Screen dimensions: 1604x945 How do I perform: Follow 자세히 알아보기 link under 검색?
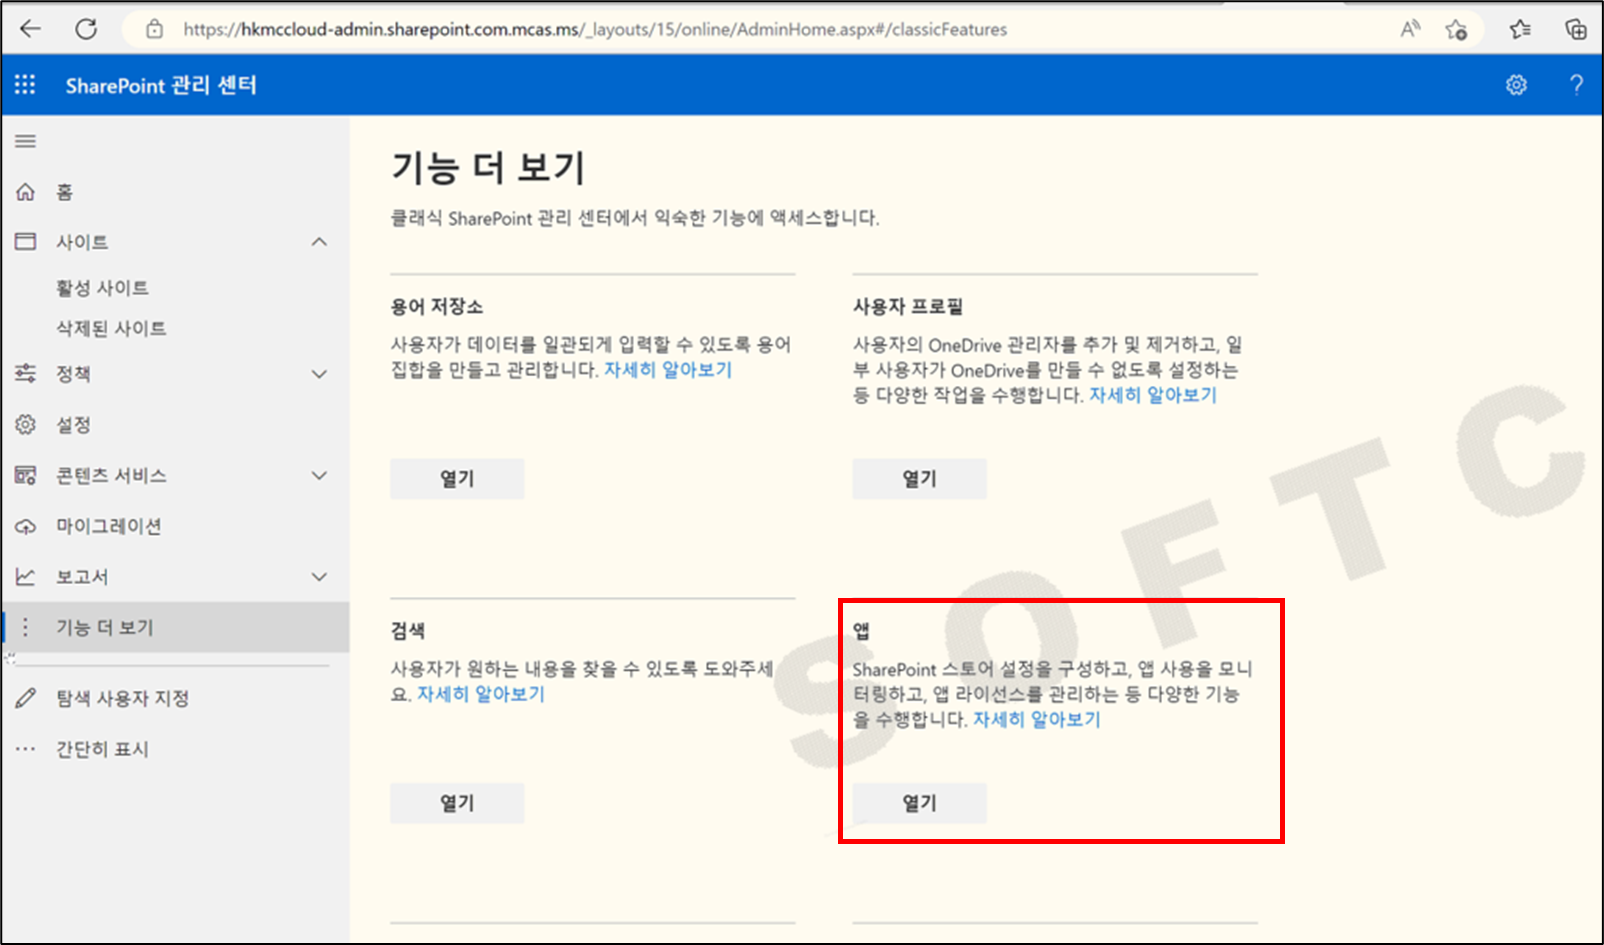click(481, 694)
